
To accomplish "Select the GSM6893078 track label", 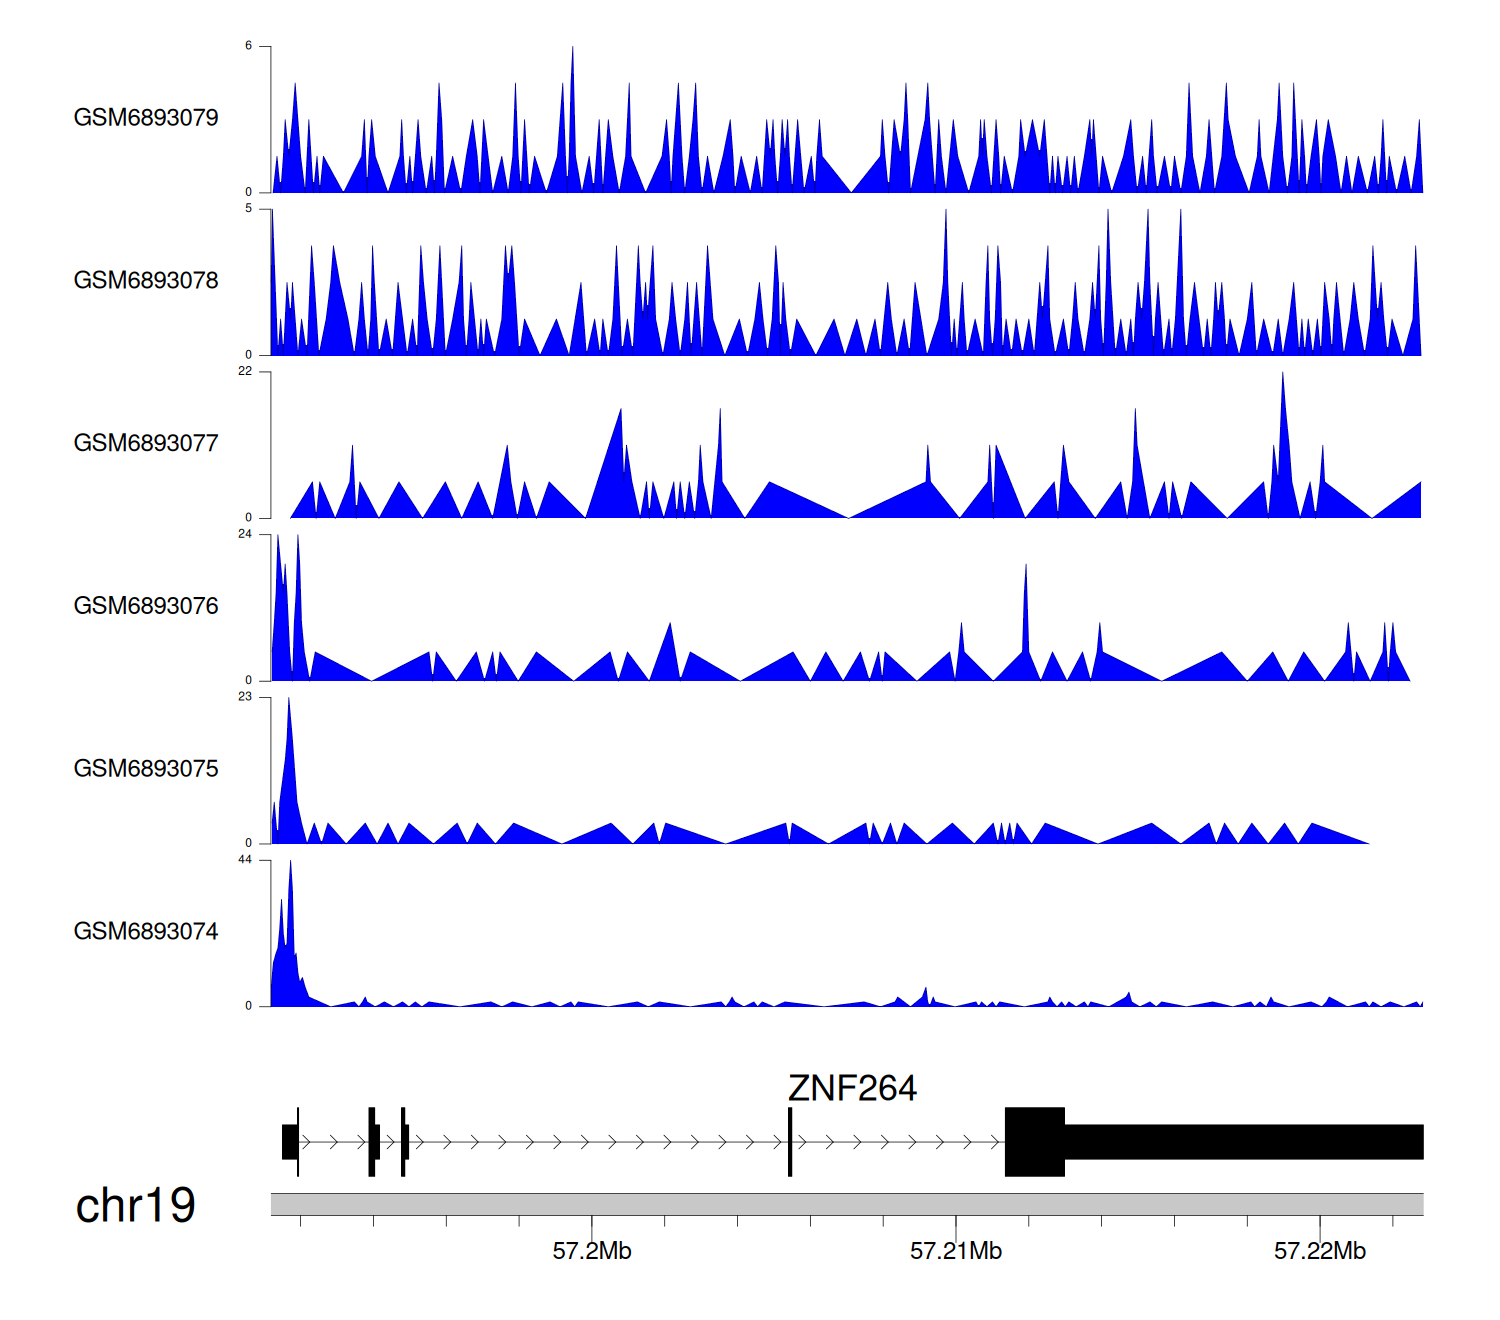I will [146, 280].
